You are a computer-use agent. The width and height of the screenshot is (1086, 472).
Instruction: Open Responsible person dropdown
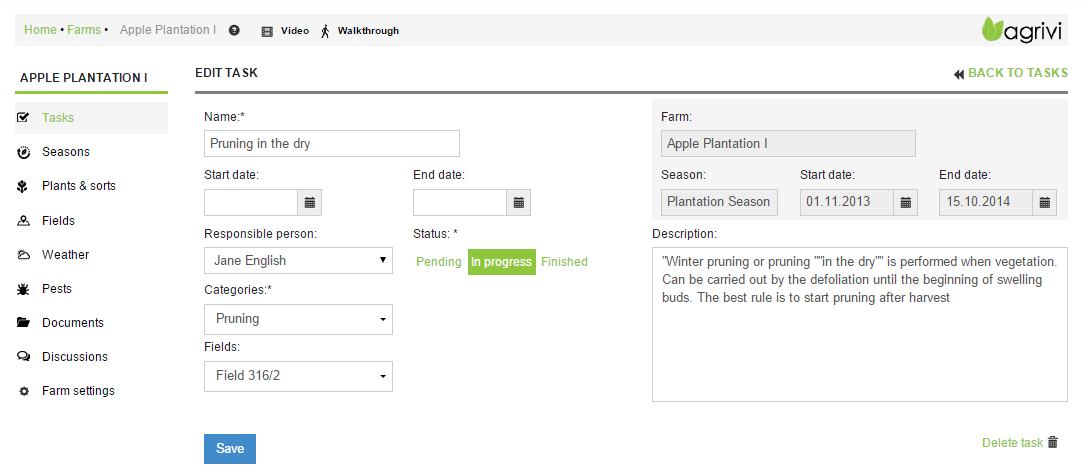pos(297,261)
